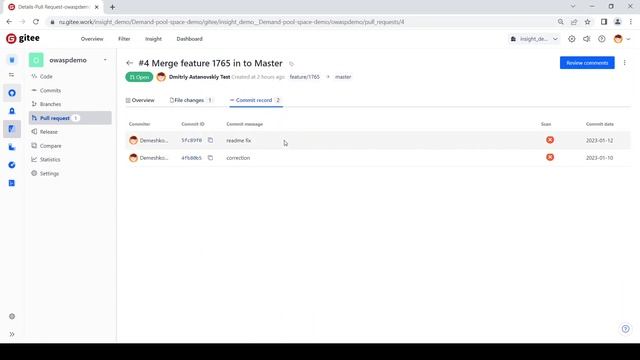The height and width of the screenshot is (360, 640).
Task: Open commit 5fc89f0 link
Action: (x=191, y=140)
